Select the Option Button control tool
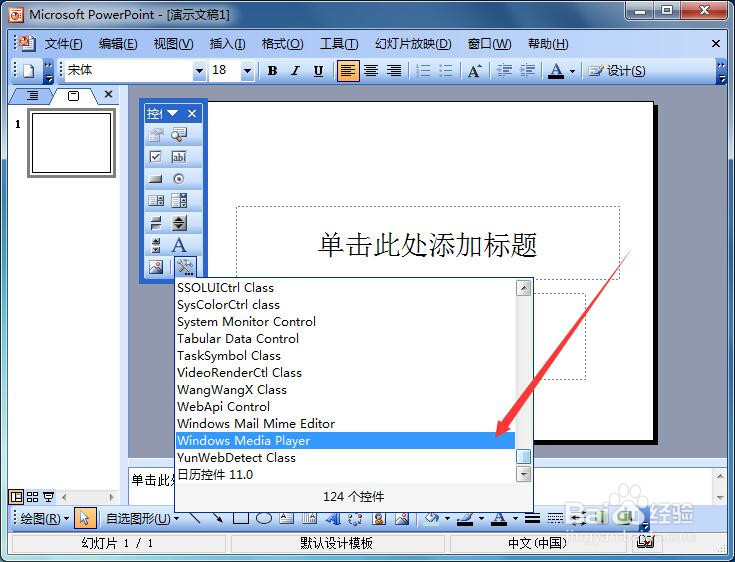 [x=179, y=179]
